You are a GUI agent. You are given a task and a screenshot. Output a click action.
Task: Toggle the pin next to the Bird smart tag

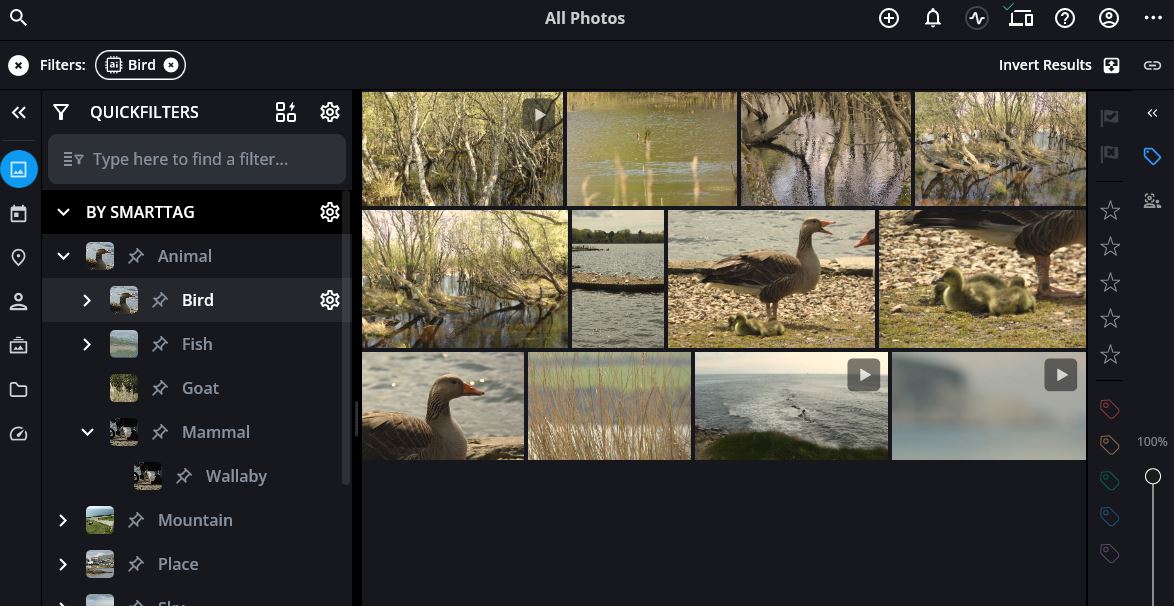click(160, 300)
